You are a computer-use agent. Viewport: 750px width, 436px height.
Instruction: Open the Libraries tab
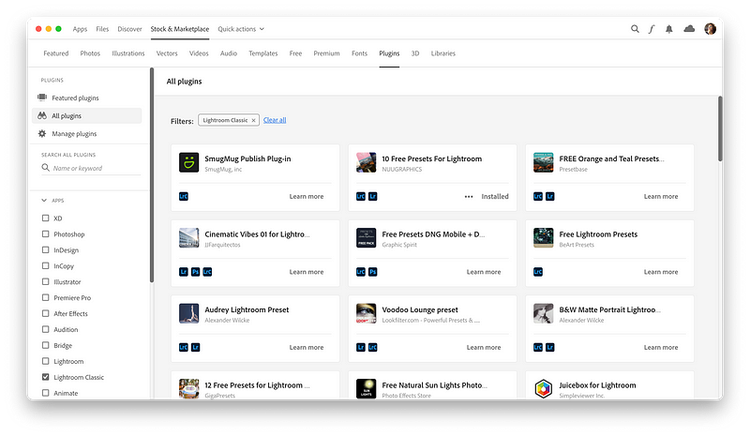pos(443,54)
